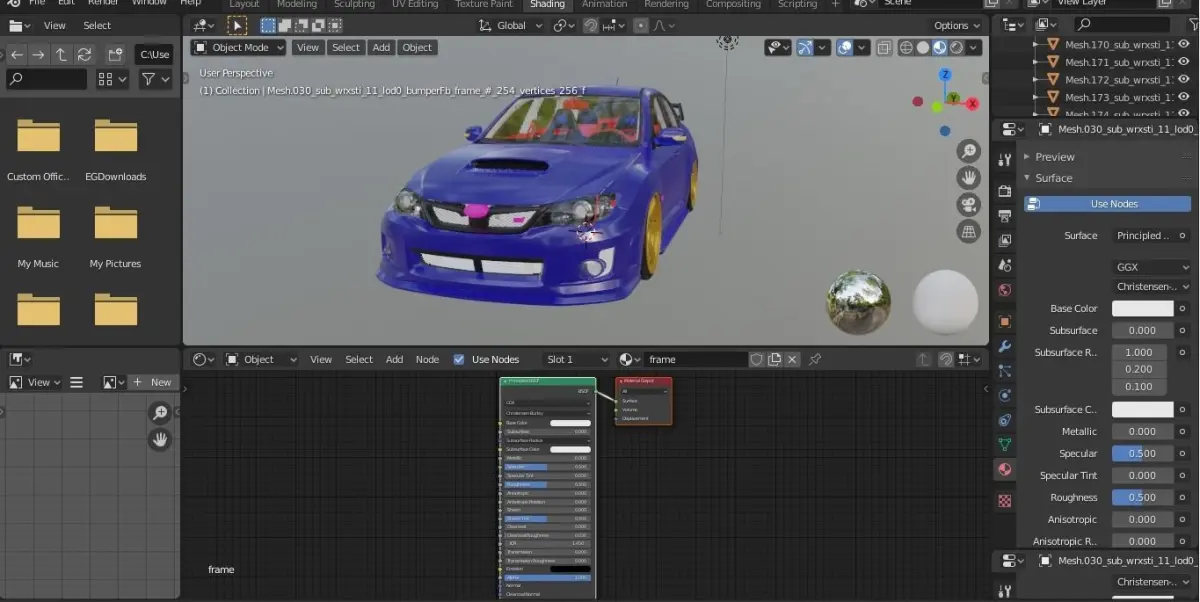Click the Use Nodes button in properties
The height and width of the screenshot is (602, 1200).
1107,204
